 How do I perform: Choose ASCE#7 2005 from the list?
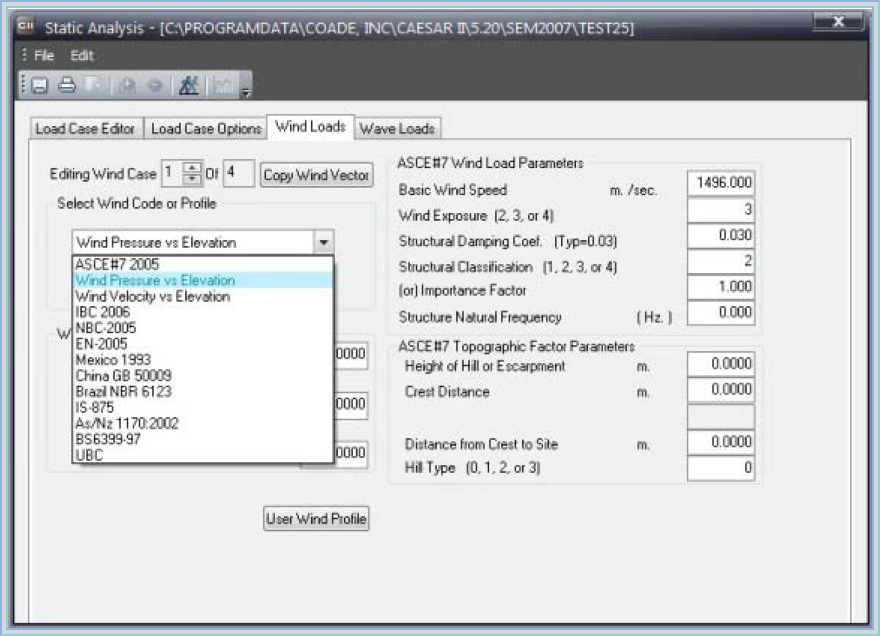[x=203, y=264]
